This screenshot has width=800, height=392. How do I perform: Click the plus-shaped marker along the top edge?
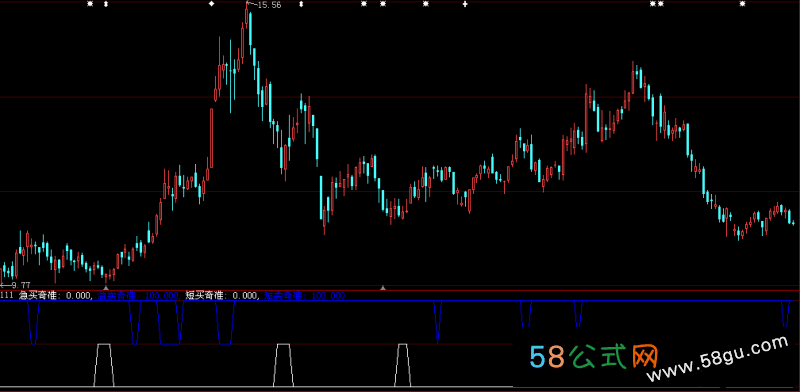pos(465,4)
